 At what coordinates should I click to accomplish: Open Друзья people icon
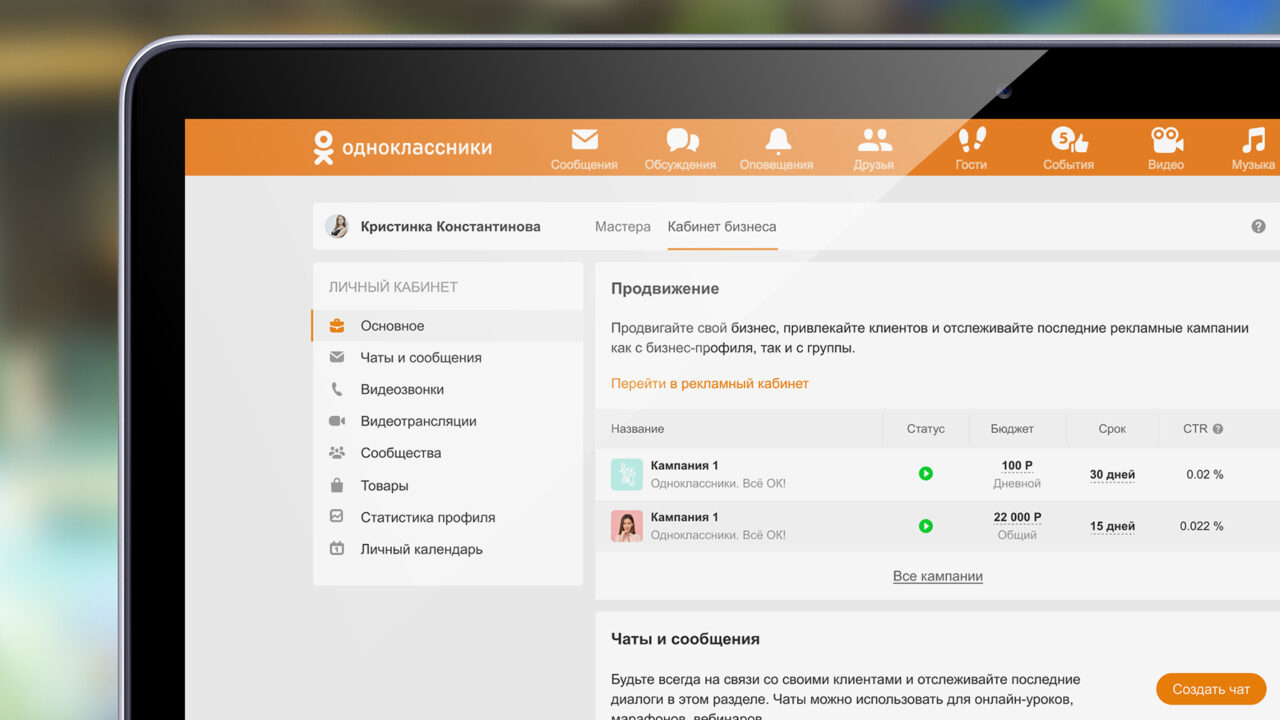(874, 140)
